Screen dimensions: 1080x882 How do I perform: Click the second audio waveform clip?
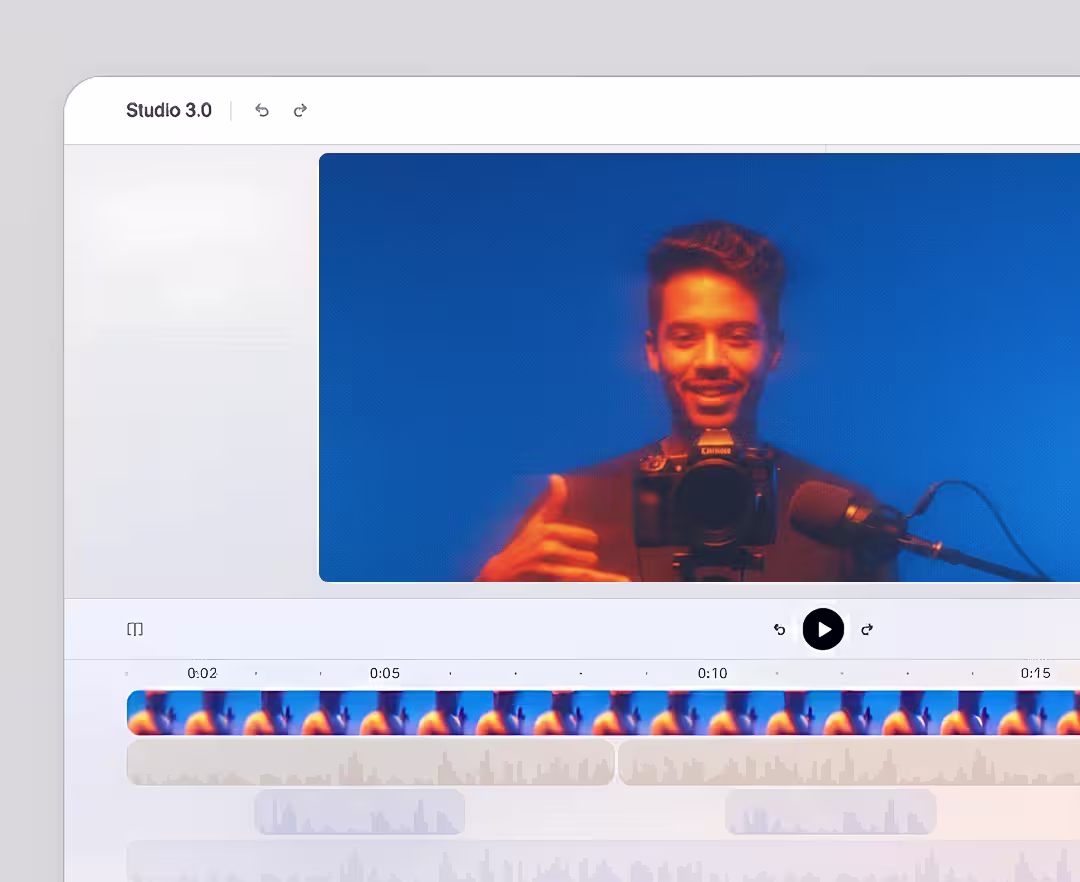pyautogui.click(x=850, y=762)
